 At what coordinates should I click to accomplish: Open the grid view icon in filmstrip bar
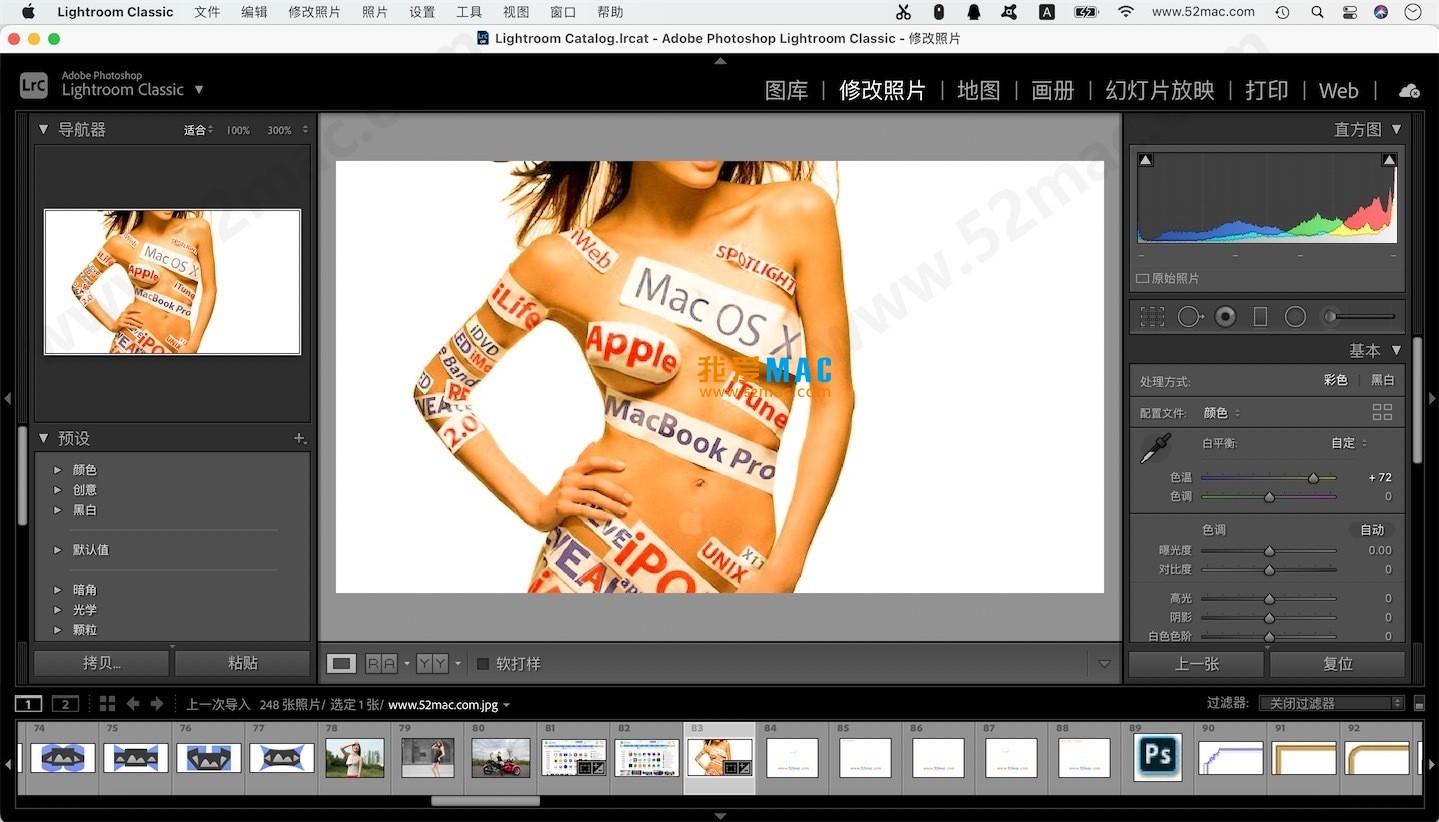click(107, 704)
